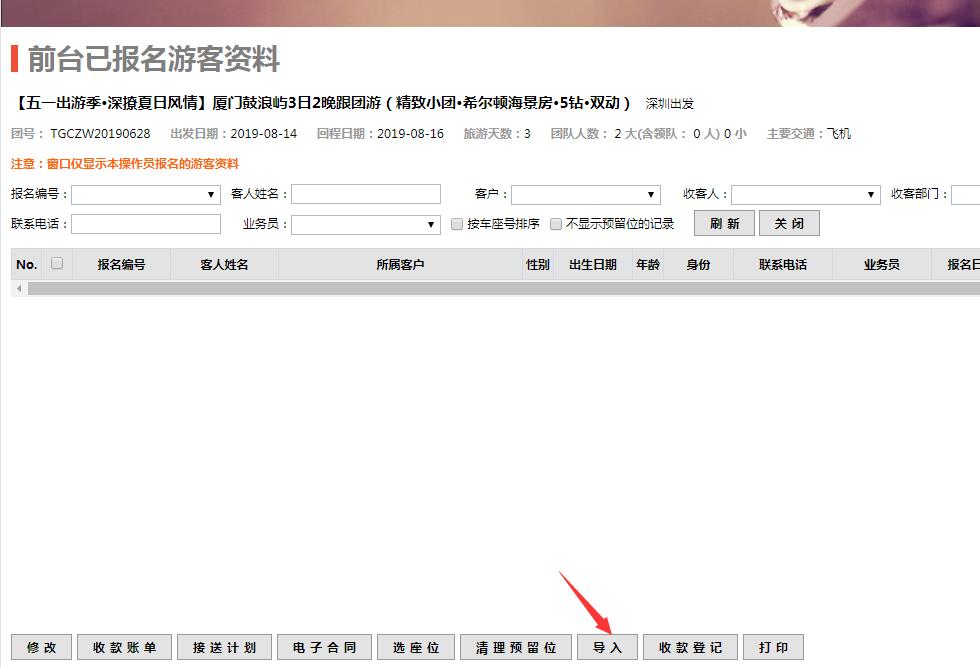Toggle 不显示预留位的记录 checkbox
The height and width of the screenshot is (667, 980).
coord(556,224)
